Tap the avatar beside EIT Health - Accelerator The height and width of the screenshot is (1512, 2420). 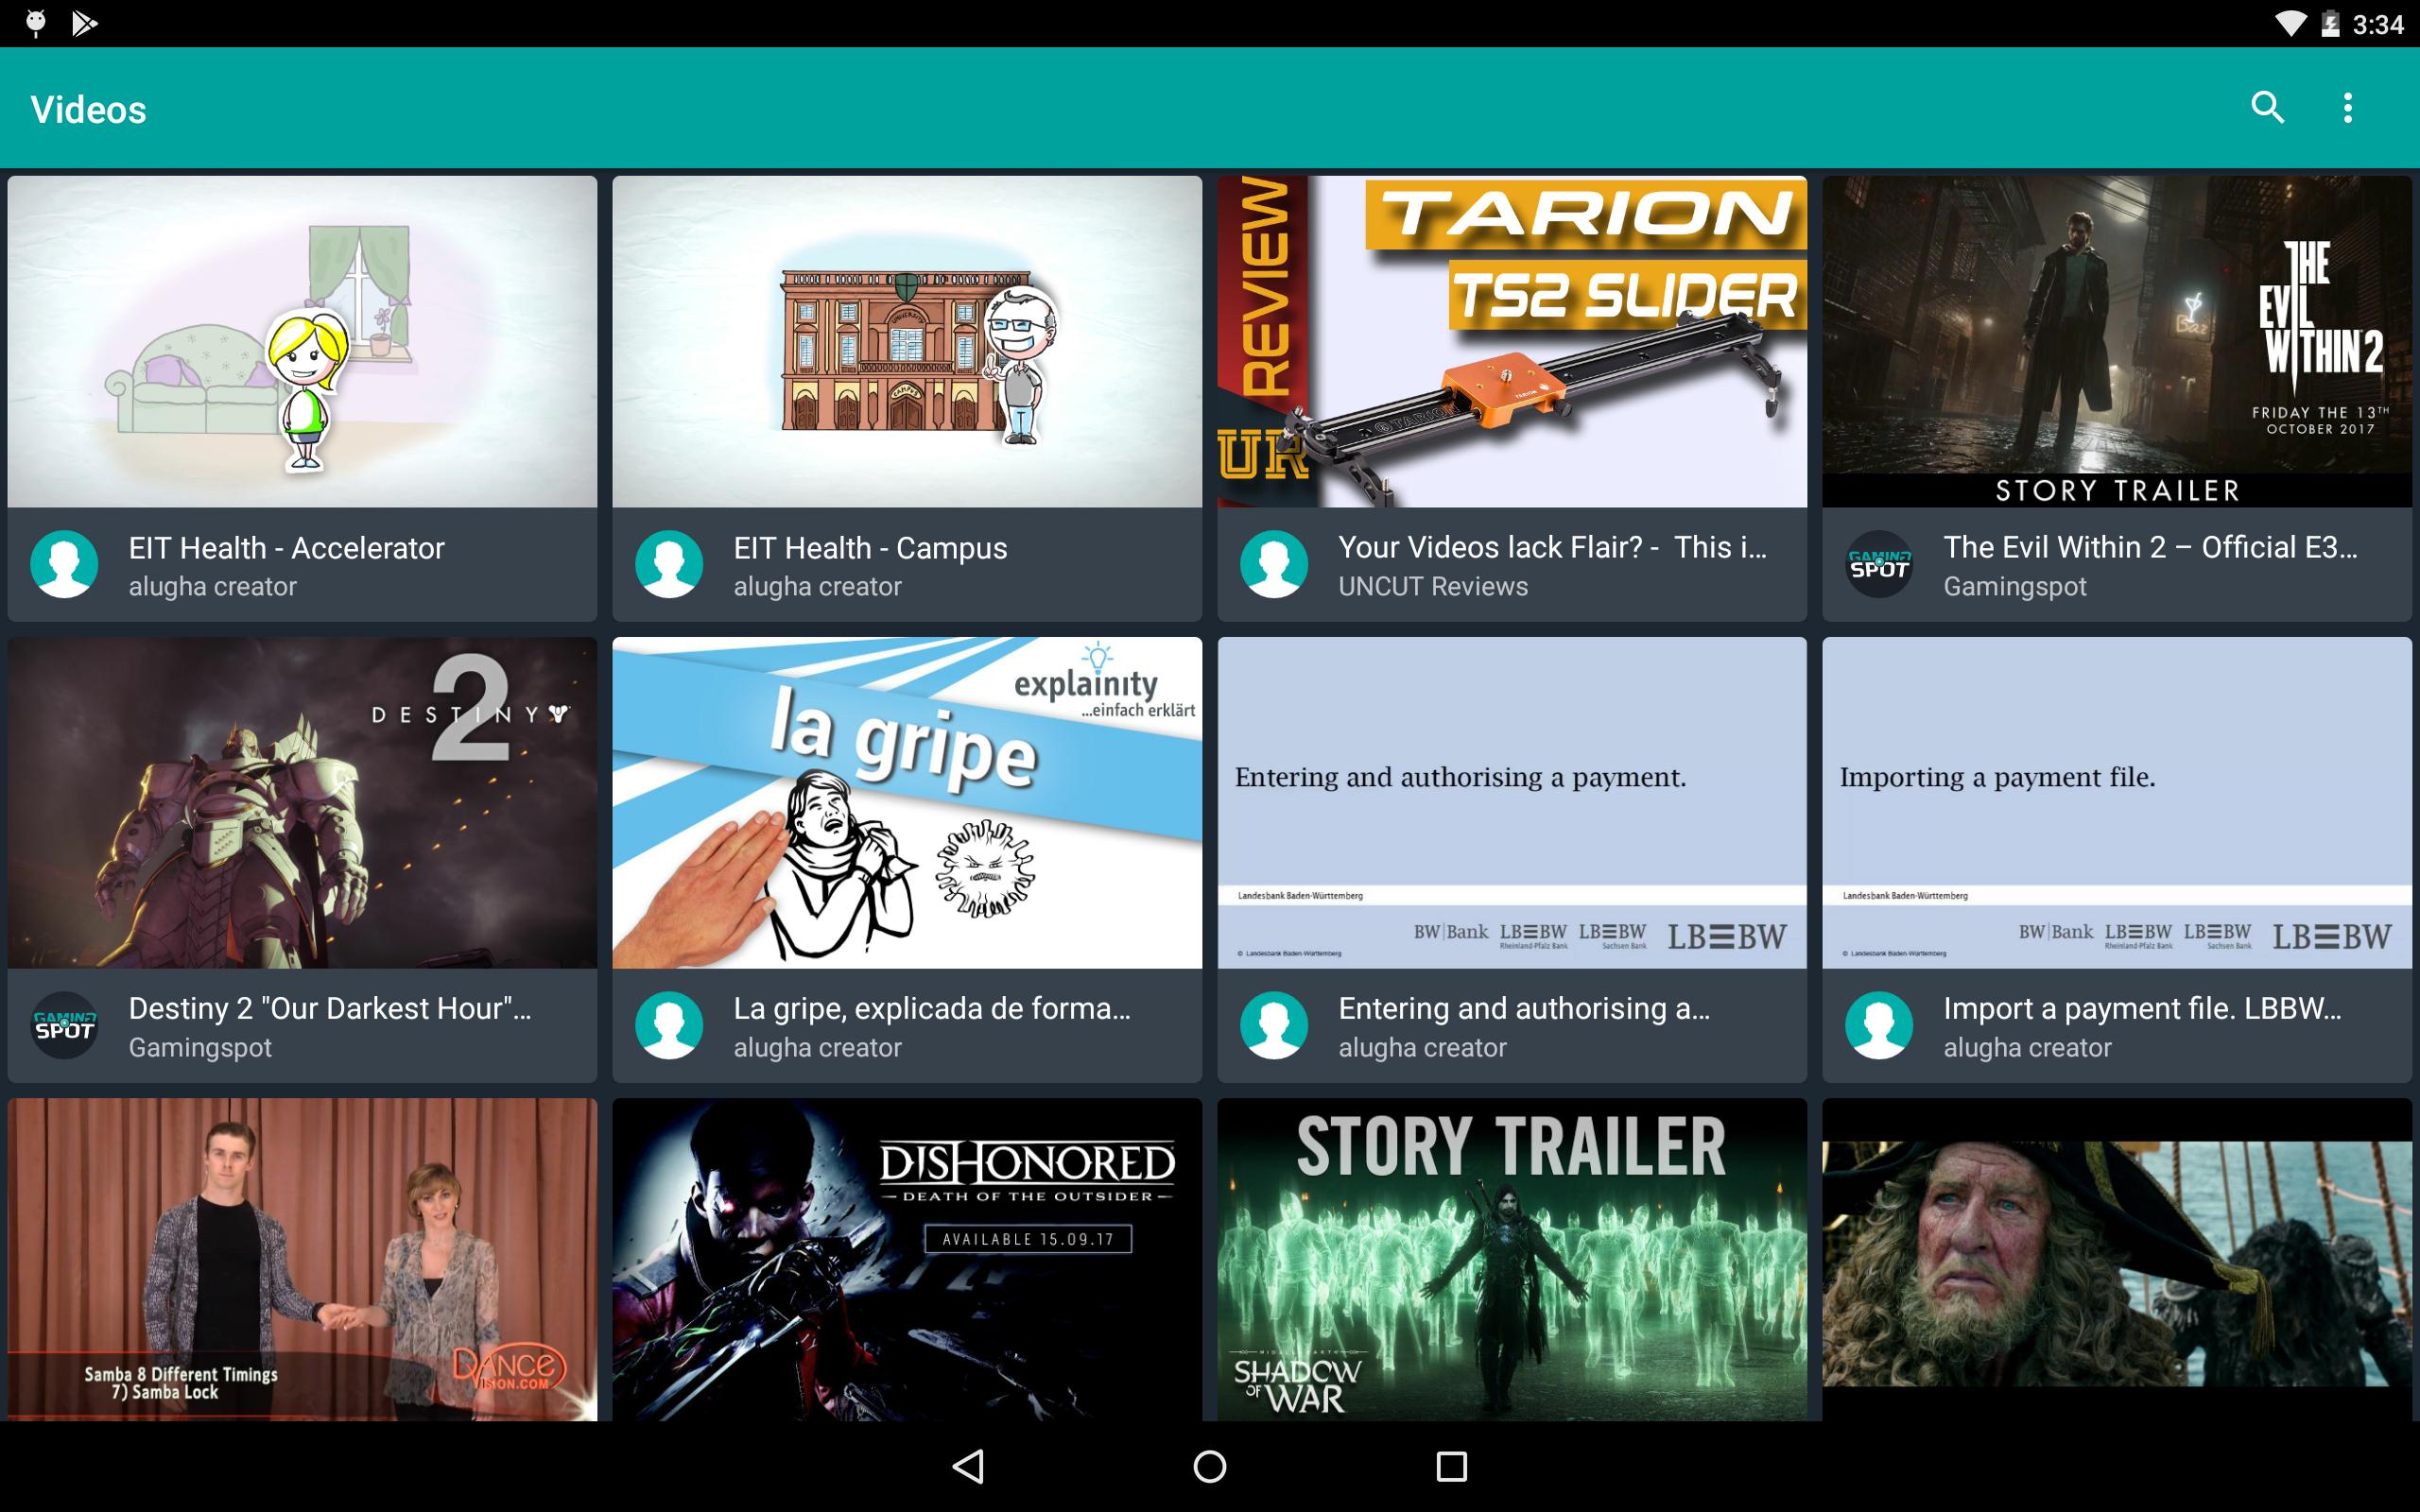point(64,565)
